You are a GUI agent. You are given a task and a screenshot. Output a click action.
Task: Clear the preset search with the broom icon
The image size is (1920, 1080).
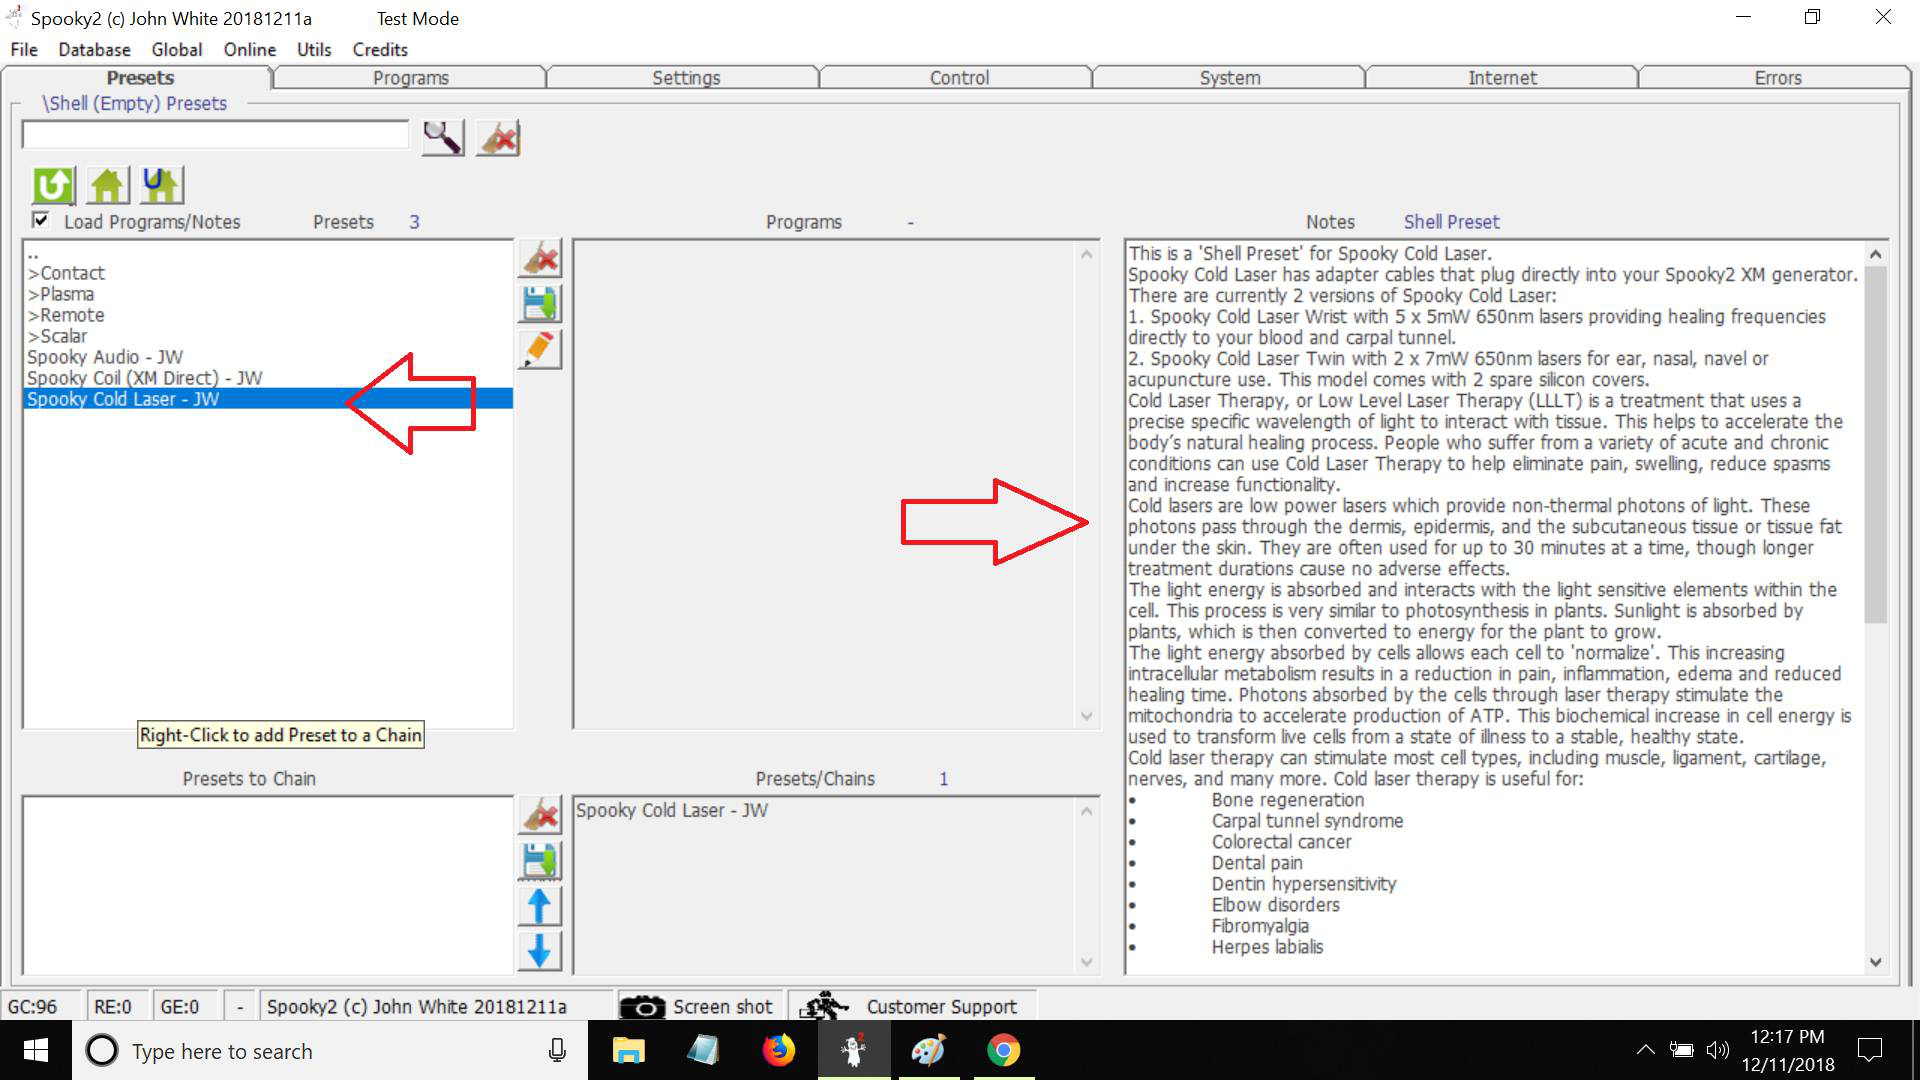pos(498,138)
